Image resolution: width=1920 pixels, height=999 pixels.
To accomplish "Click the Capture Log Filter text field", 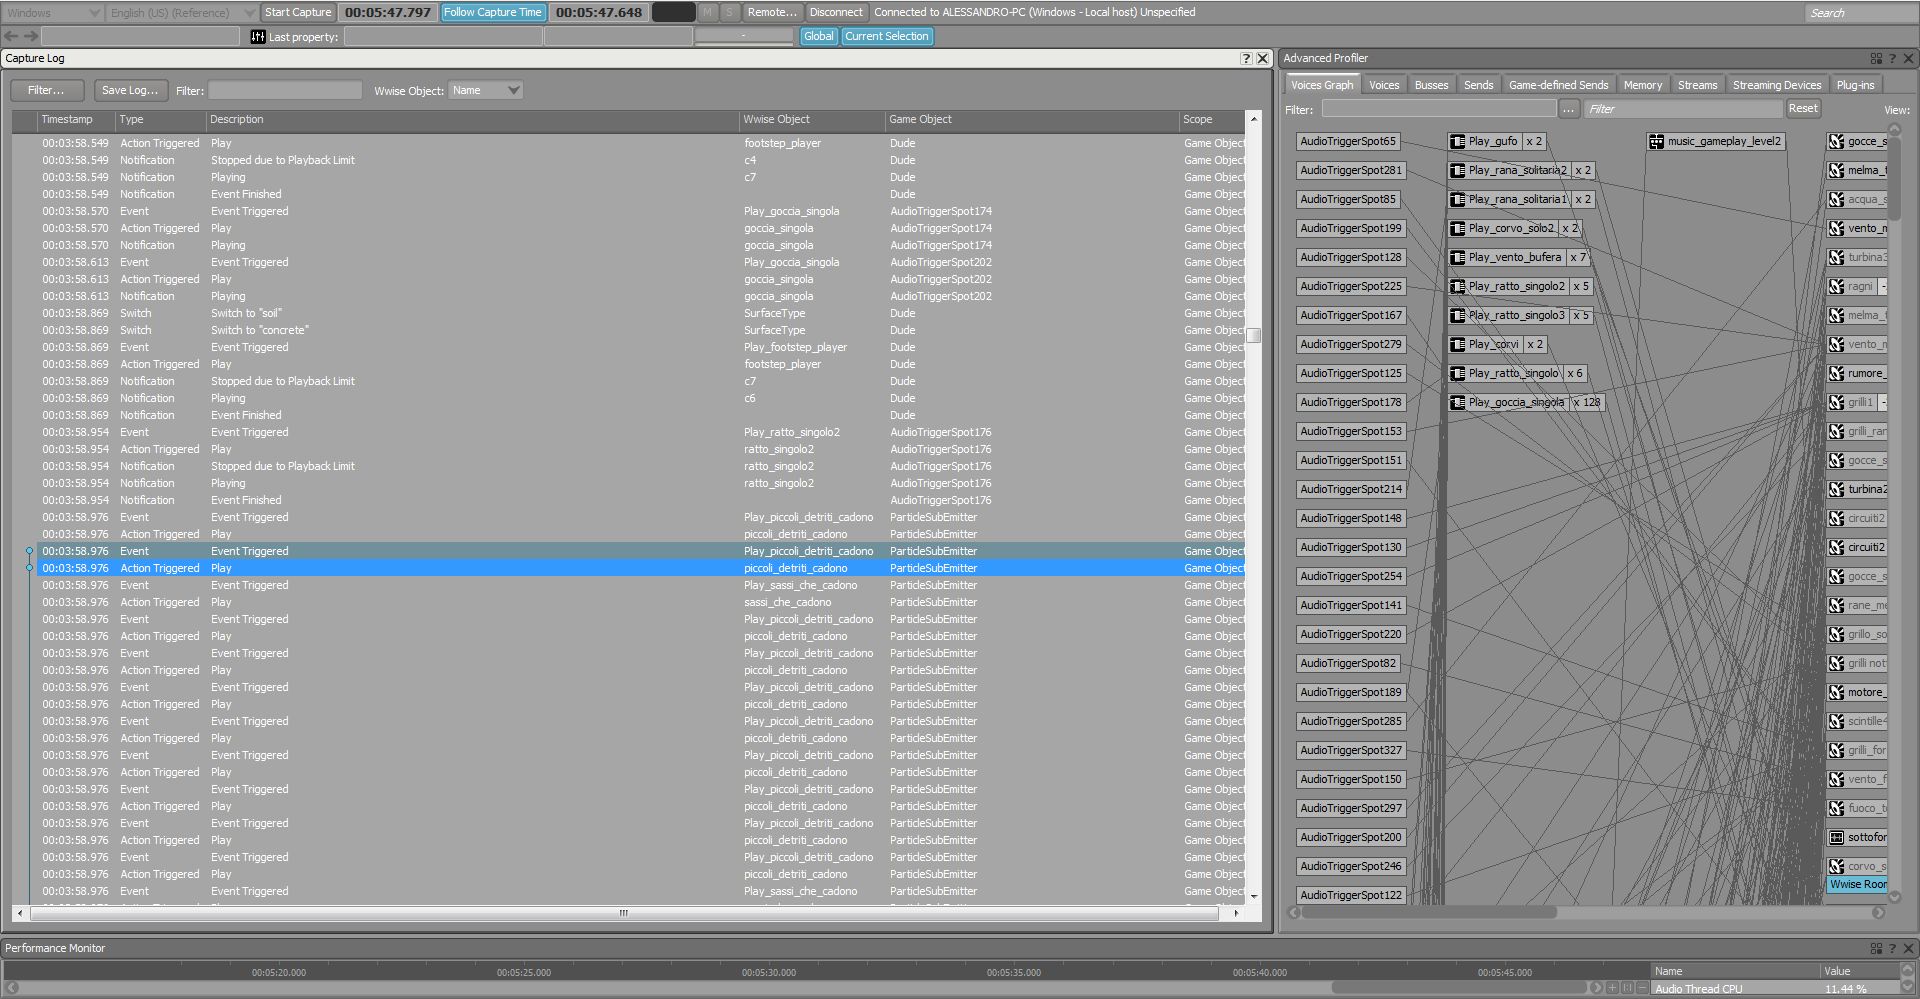I will coord(285,91).
